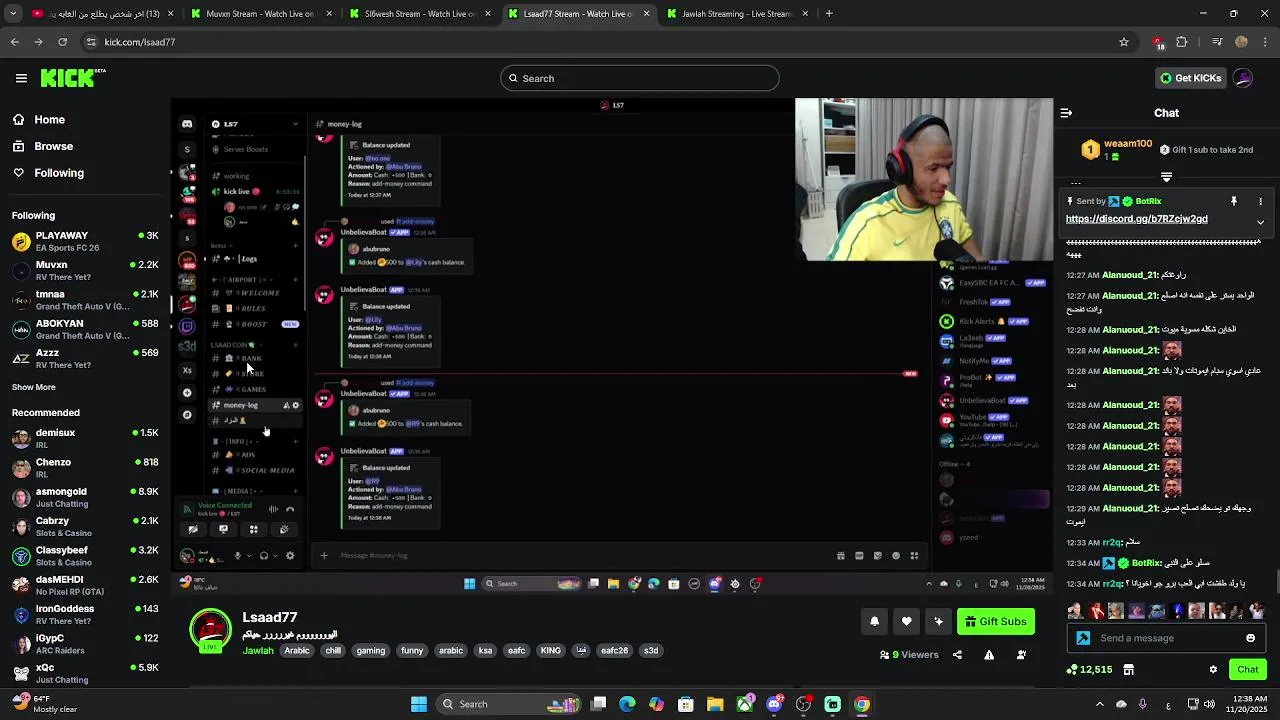Select the gaming tag
The image size is (1280, 720).
pos(370,650)
